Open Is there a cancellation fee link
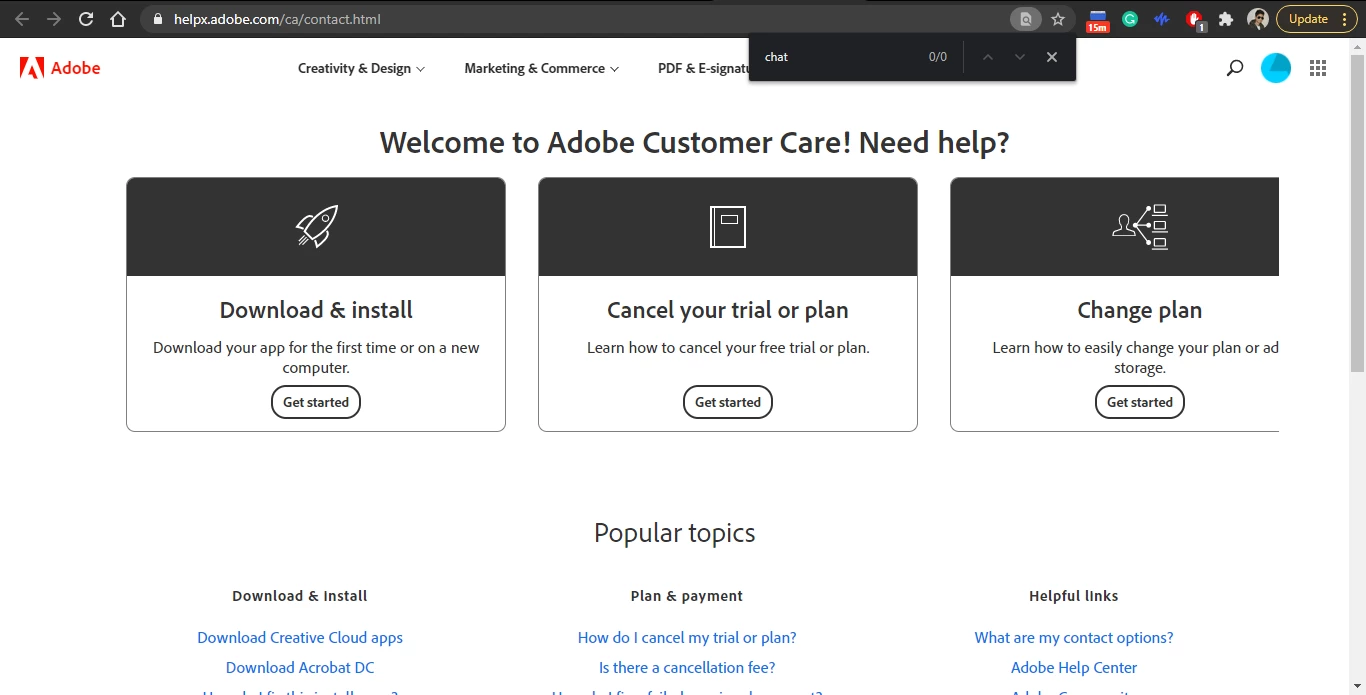Viewport: 1366px width, 695px height. [x=687, y=667]
